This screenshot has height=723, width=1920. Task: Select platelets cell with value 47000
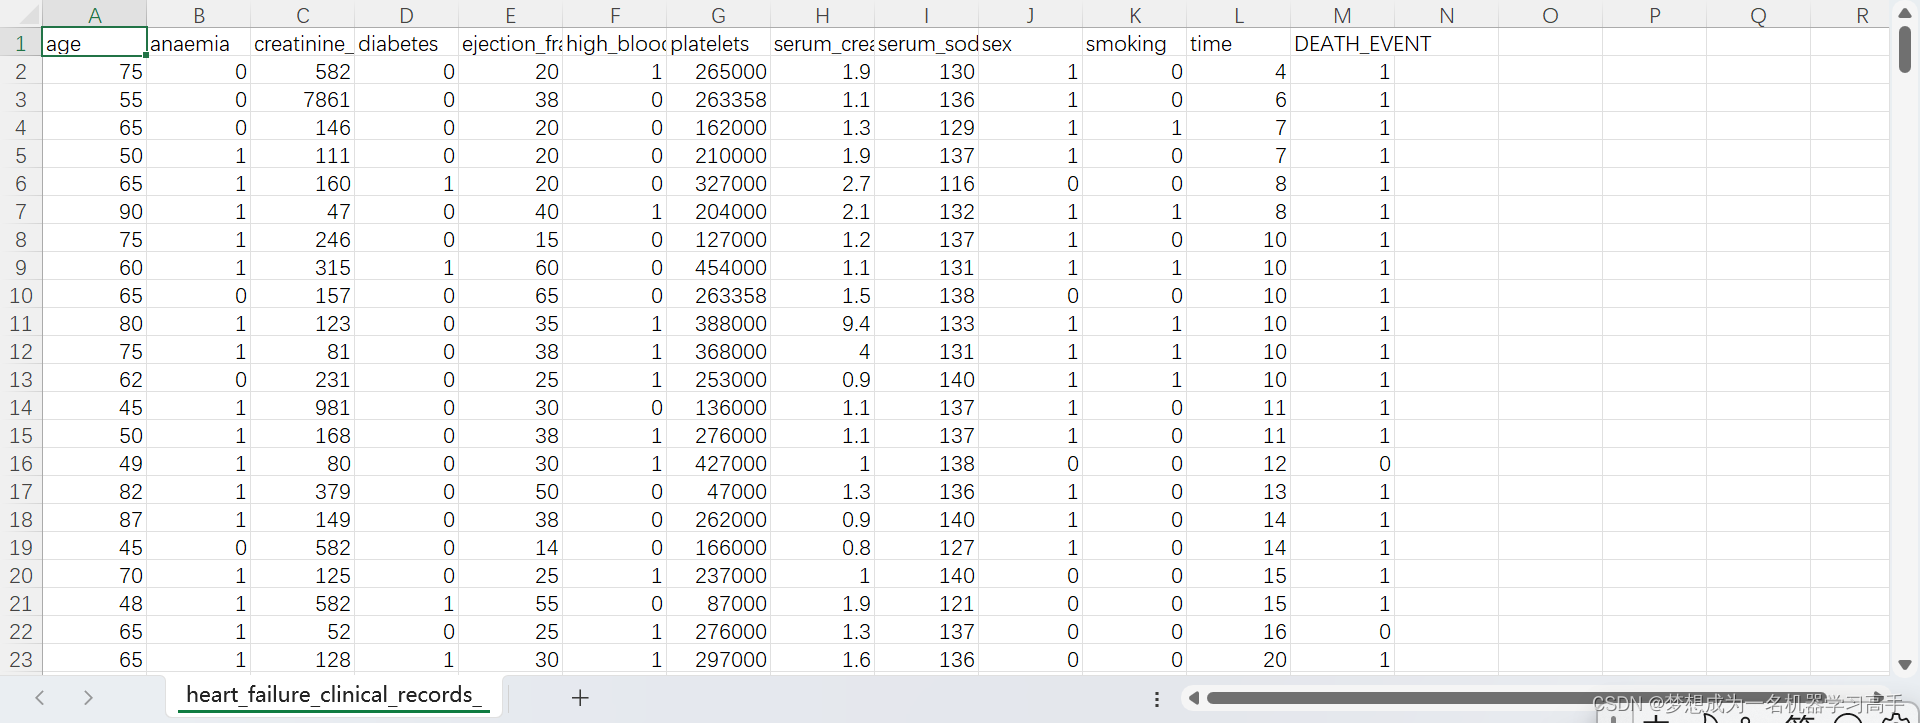click(x=718, y=491)
